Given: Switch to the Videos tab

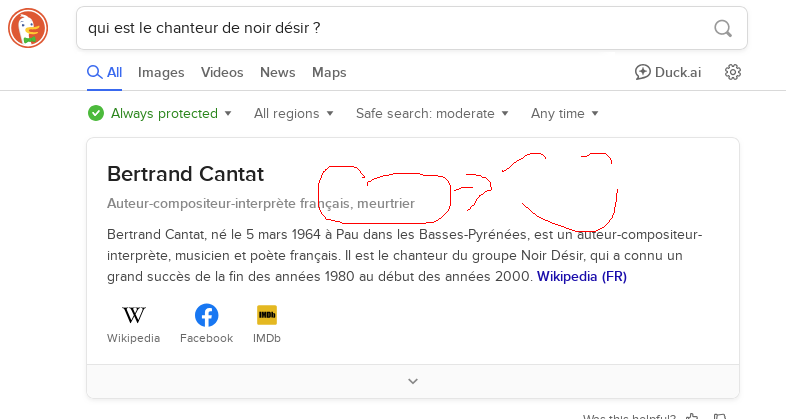Looking at the screenshot, I should click(222, 72).
